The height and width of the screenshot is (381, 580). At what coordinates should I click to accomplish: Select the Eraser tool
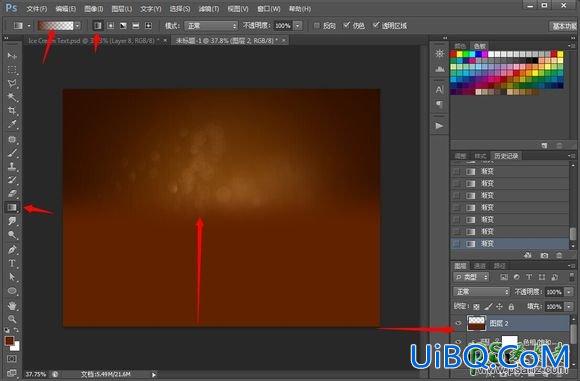pyautogui.click(x=12, y=193)
